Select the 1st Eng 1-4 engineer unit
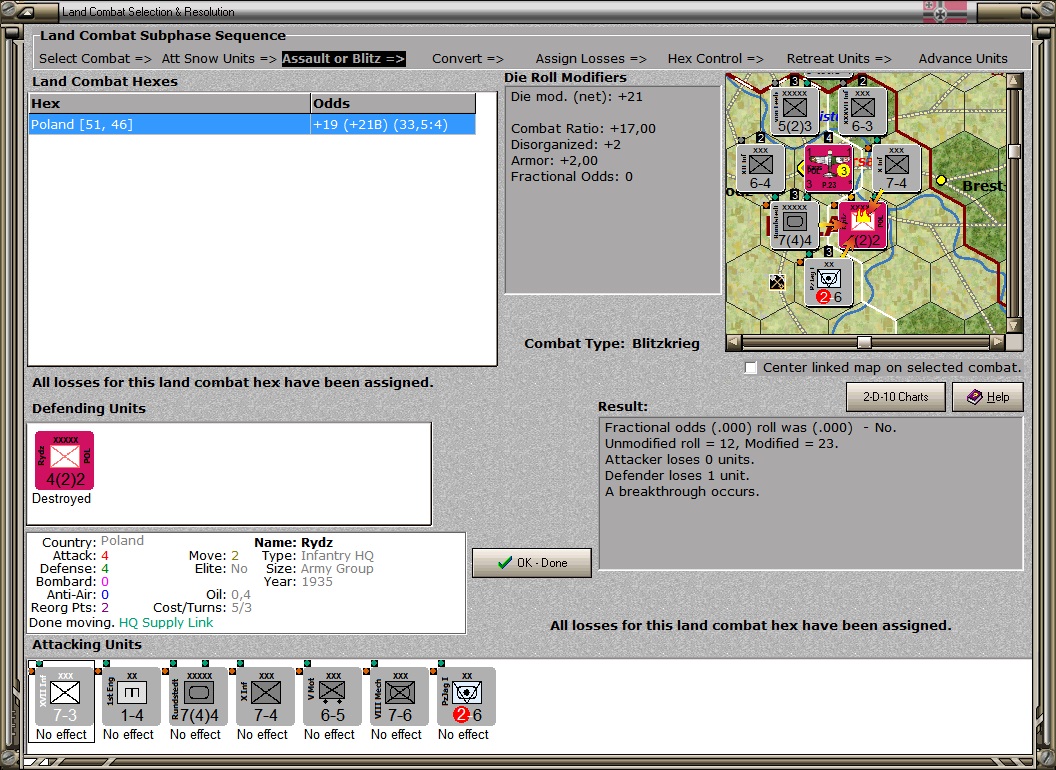 (x=131, y=697)
